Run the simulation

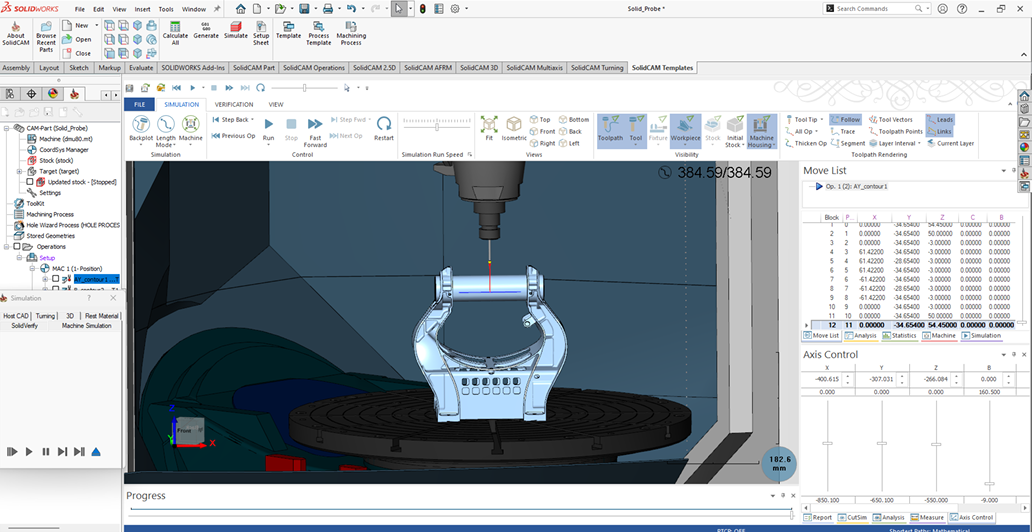tap(269, 128)
